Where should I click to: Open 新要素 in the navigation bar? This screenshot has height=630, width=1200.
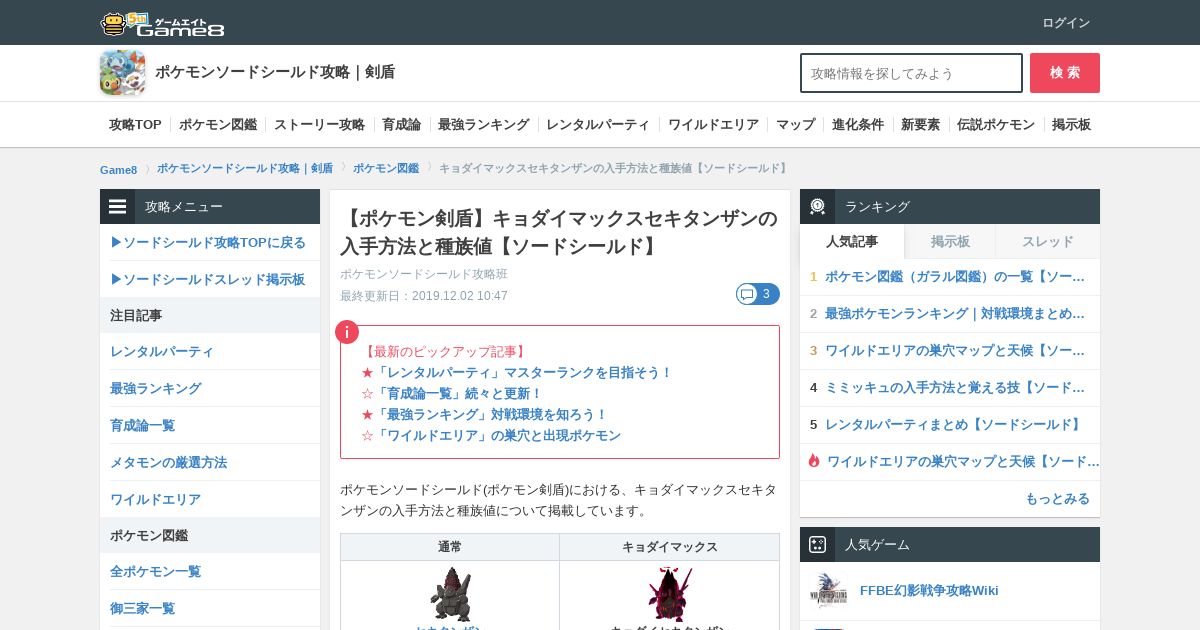point(920,125)
